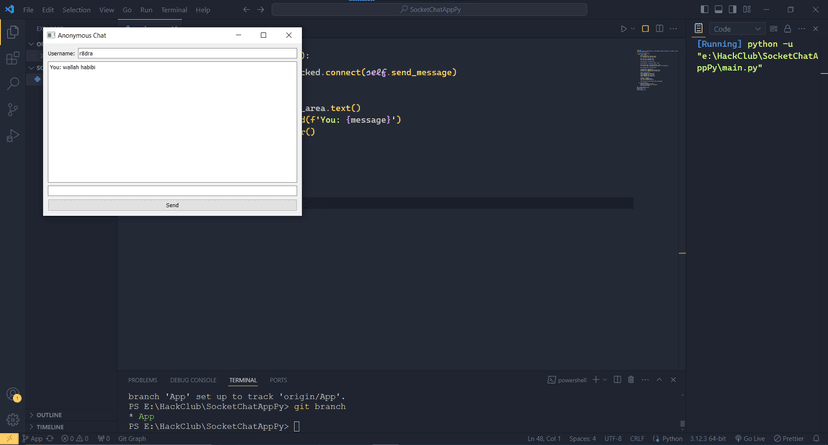This screenshot has width=828, height=445.
Task: Open the Search view magnifier icon
Action: point(13,83)
